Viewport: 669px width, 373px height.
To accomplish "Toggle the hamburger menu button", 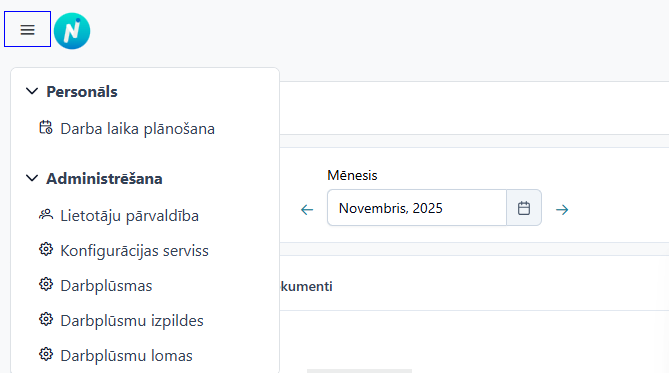I will tap(27, 29).
